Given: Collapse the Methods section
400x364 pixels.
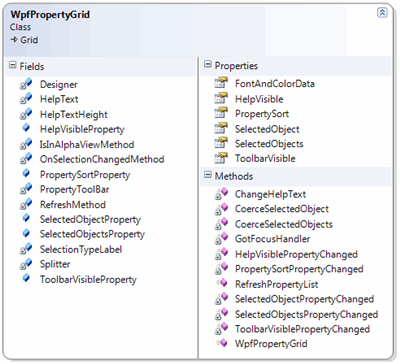Looking at the screenshot, I should [x=208, y=175].
